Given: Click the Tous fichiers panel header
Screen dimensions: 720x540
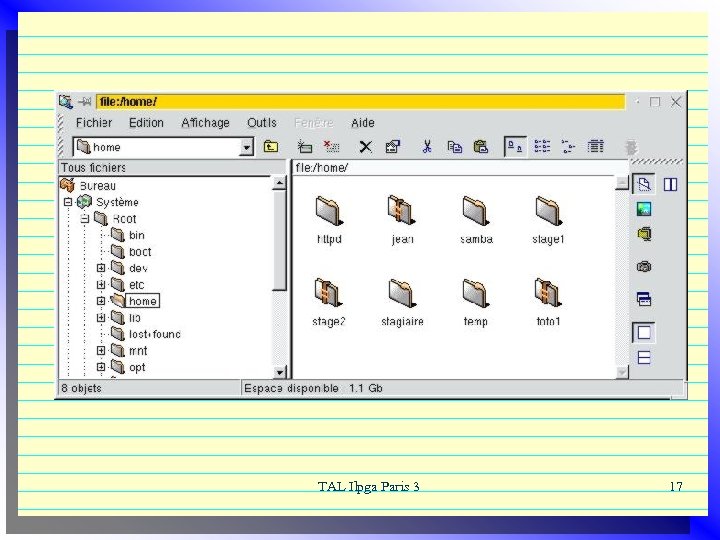Looking at the screenshot, I should 173,167.
